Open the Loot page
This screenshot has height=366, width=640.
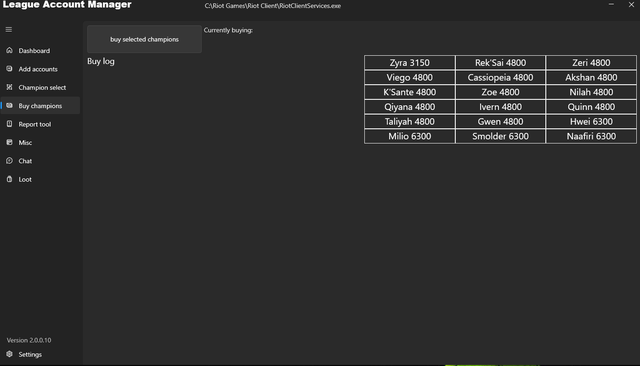[x=40, y=179]
